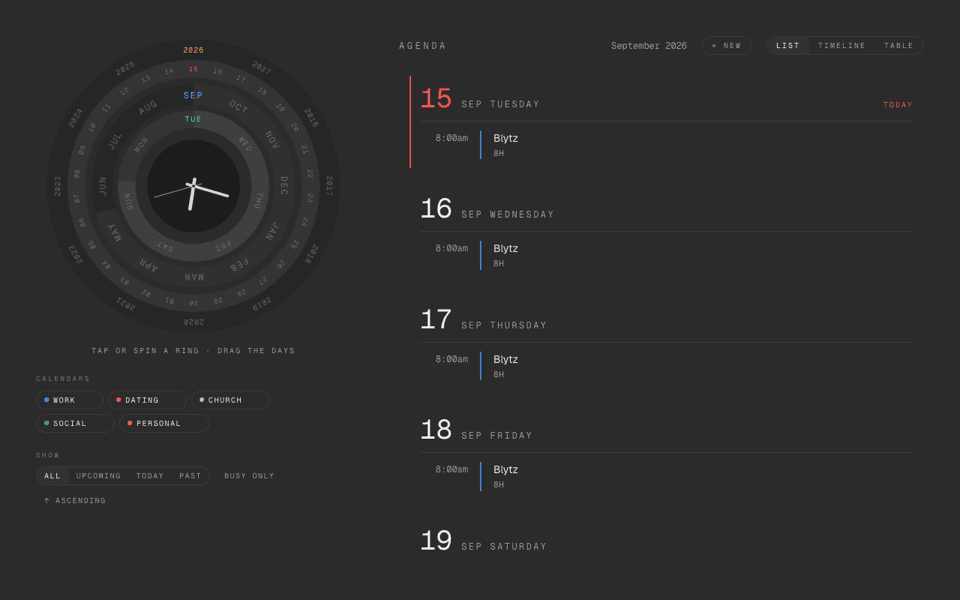Viewport: 960px width, 600px height.
Task: Switch to Timeline view
Action: (841, 45)
